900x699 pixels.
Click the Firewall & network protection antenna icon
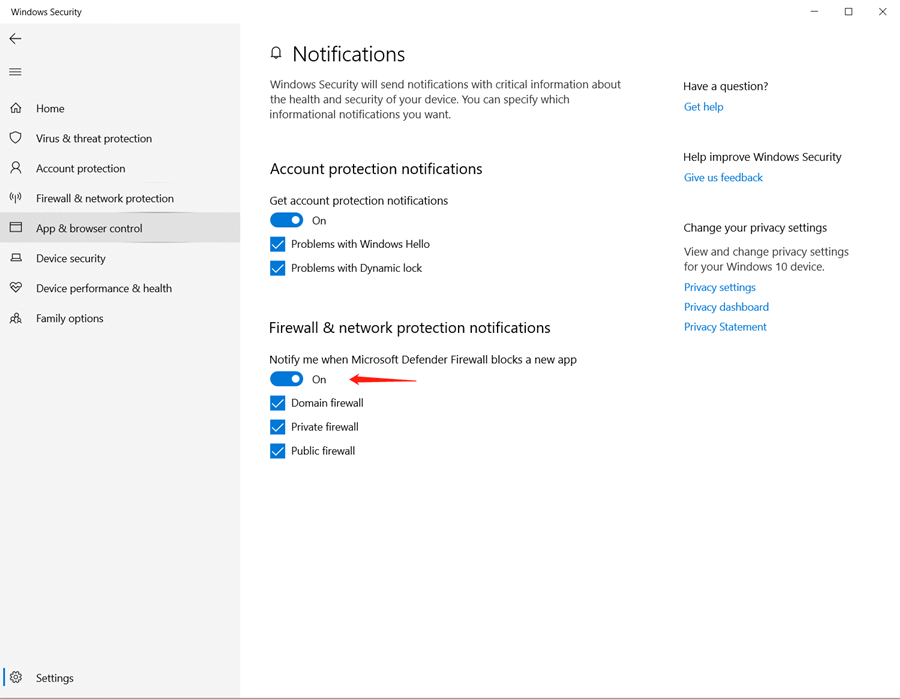pos(16,198)
